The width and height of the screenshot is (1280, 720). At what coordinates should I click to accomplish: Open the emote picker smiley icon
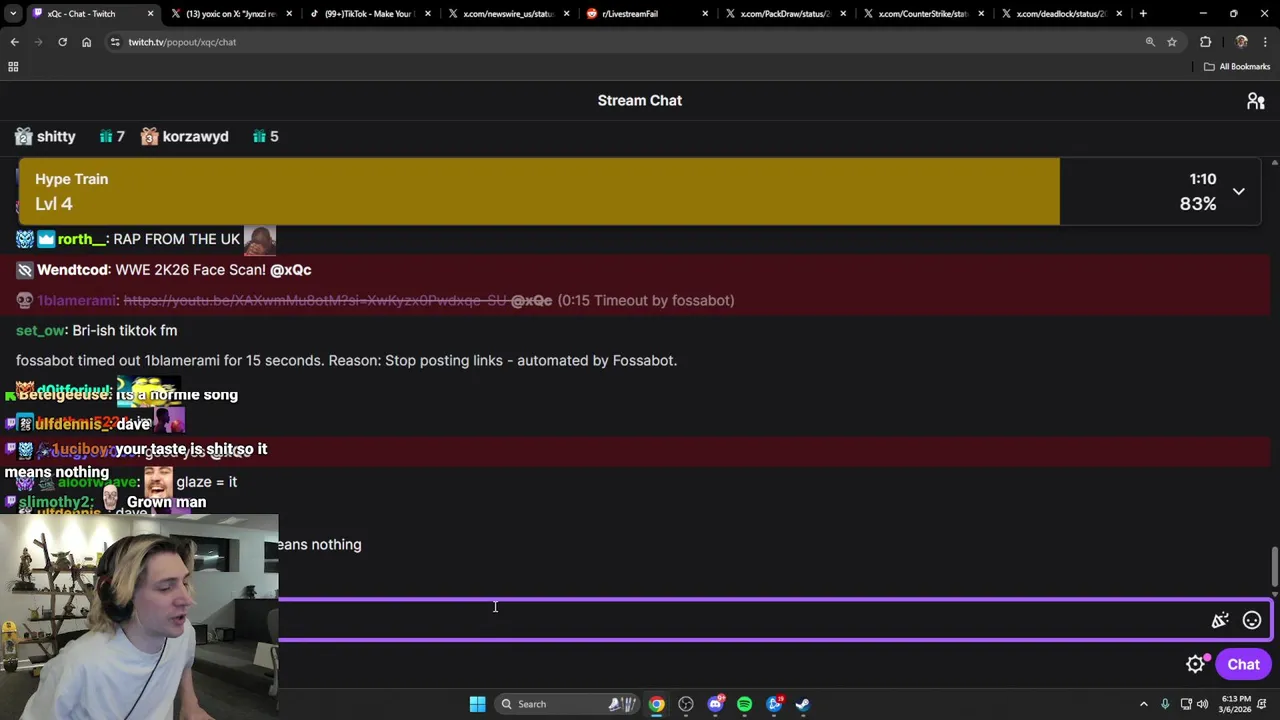(x=1251, y=621)
